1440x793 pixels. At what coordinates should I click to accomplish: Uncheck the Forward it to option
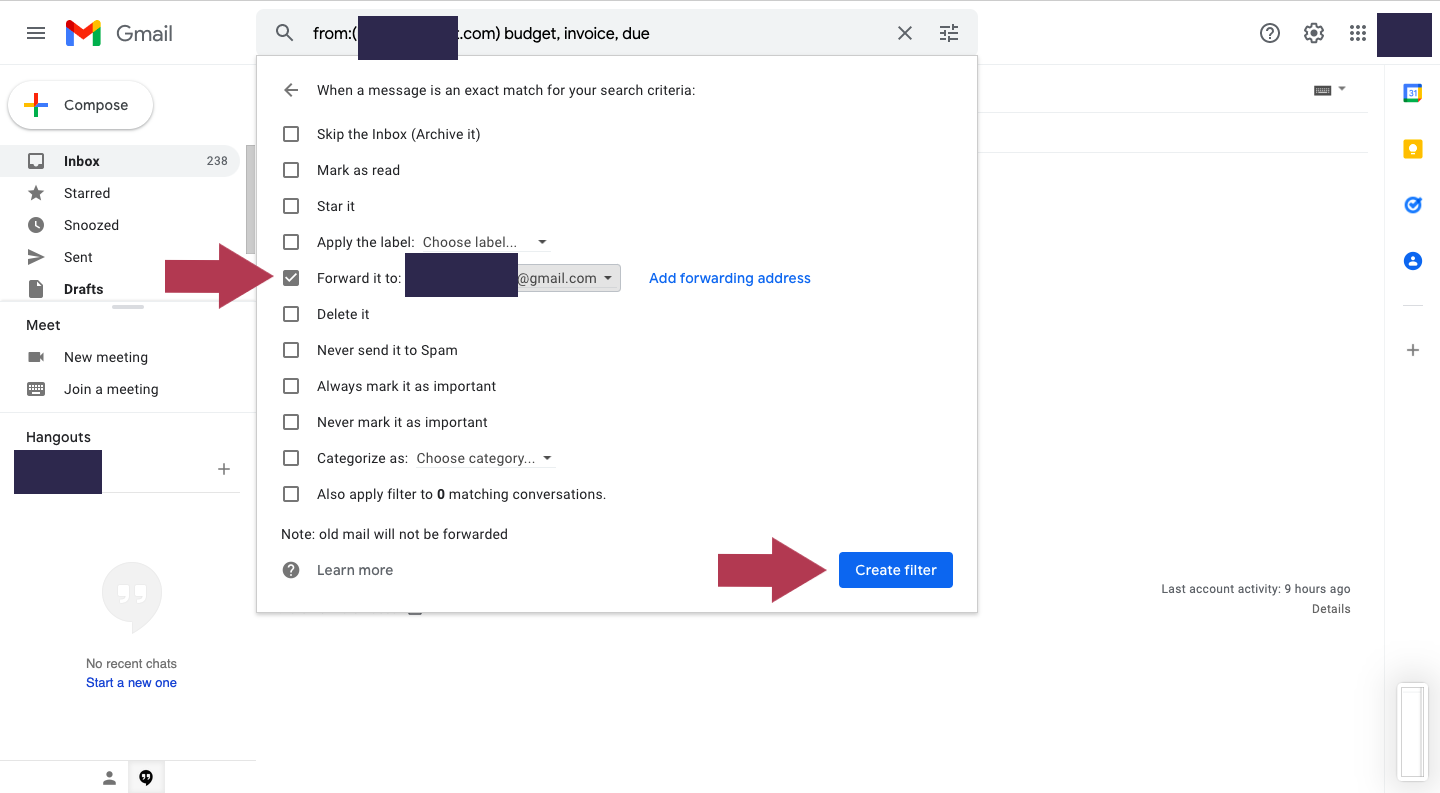click(x=291, y=277)
